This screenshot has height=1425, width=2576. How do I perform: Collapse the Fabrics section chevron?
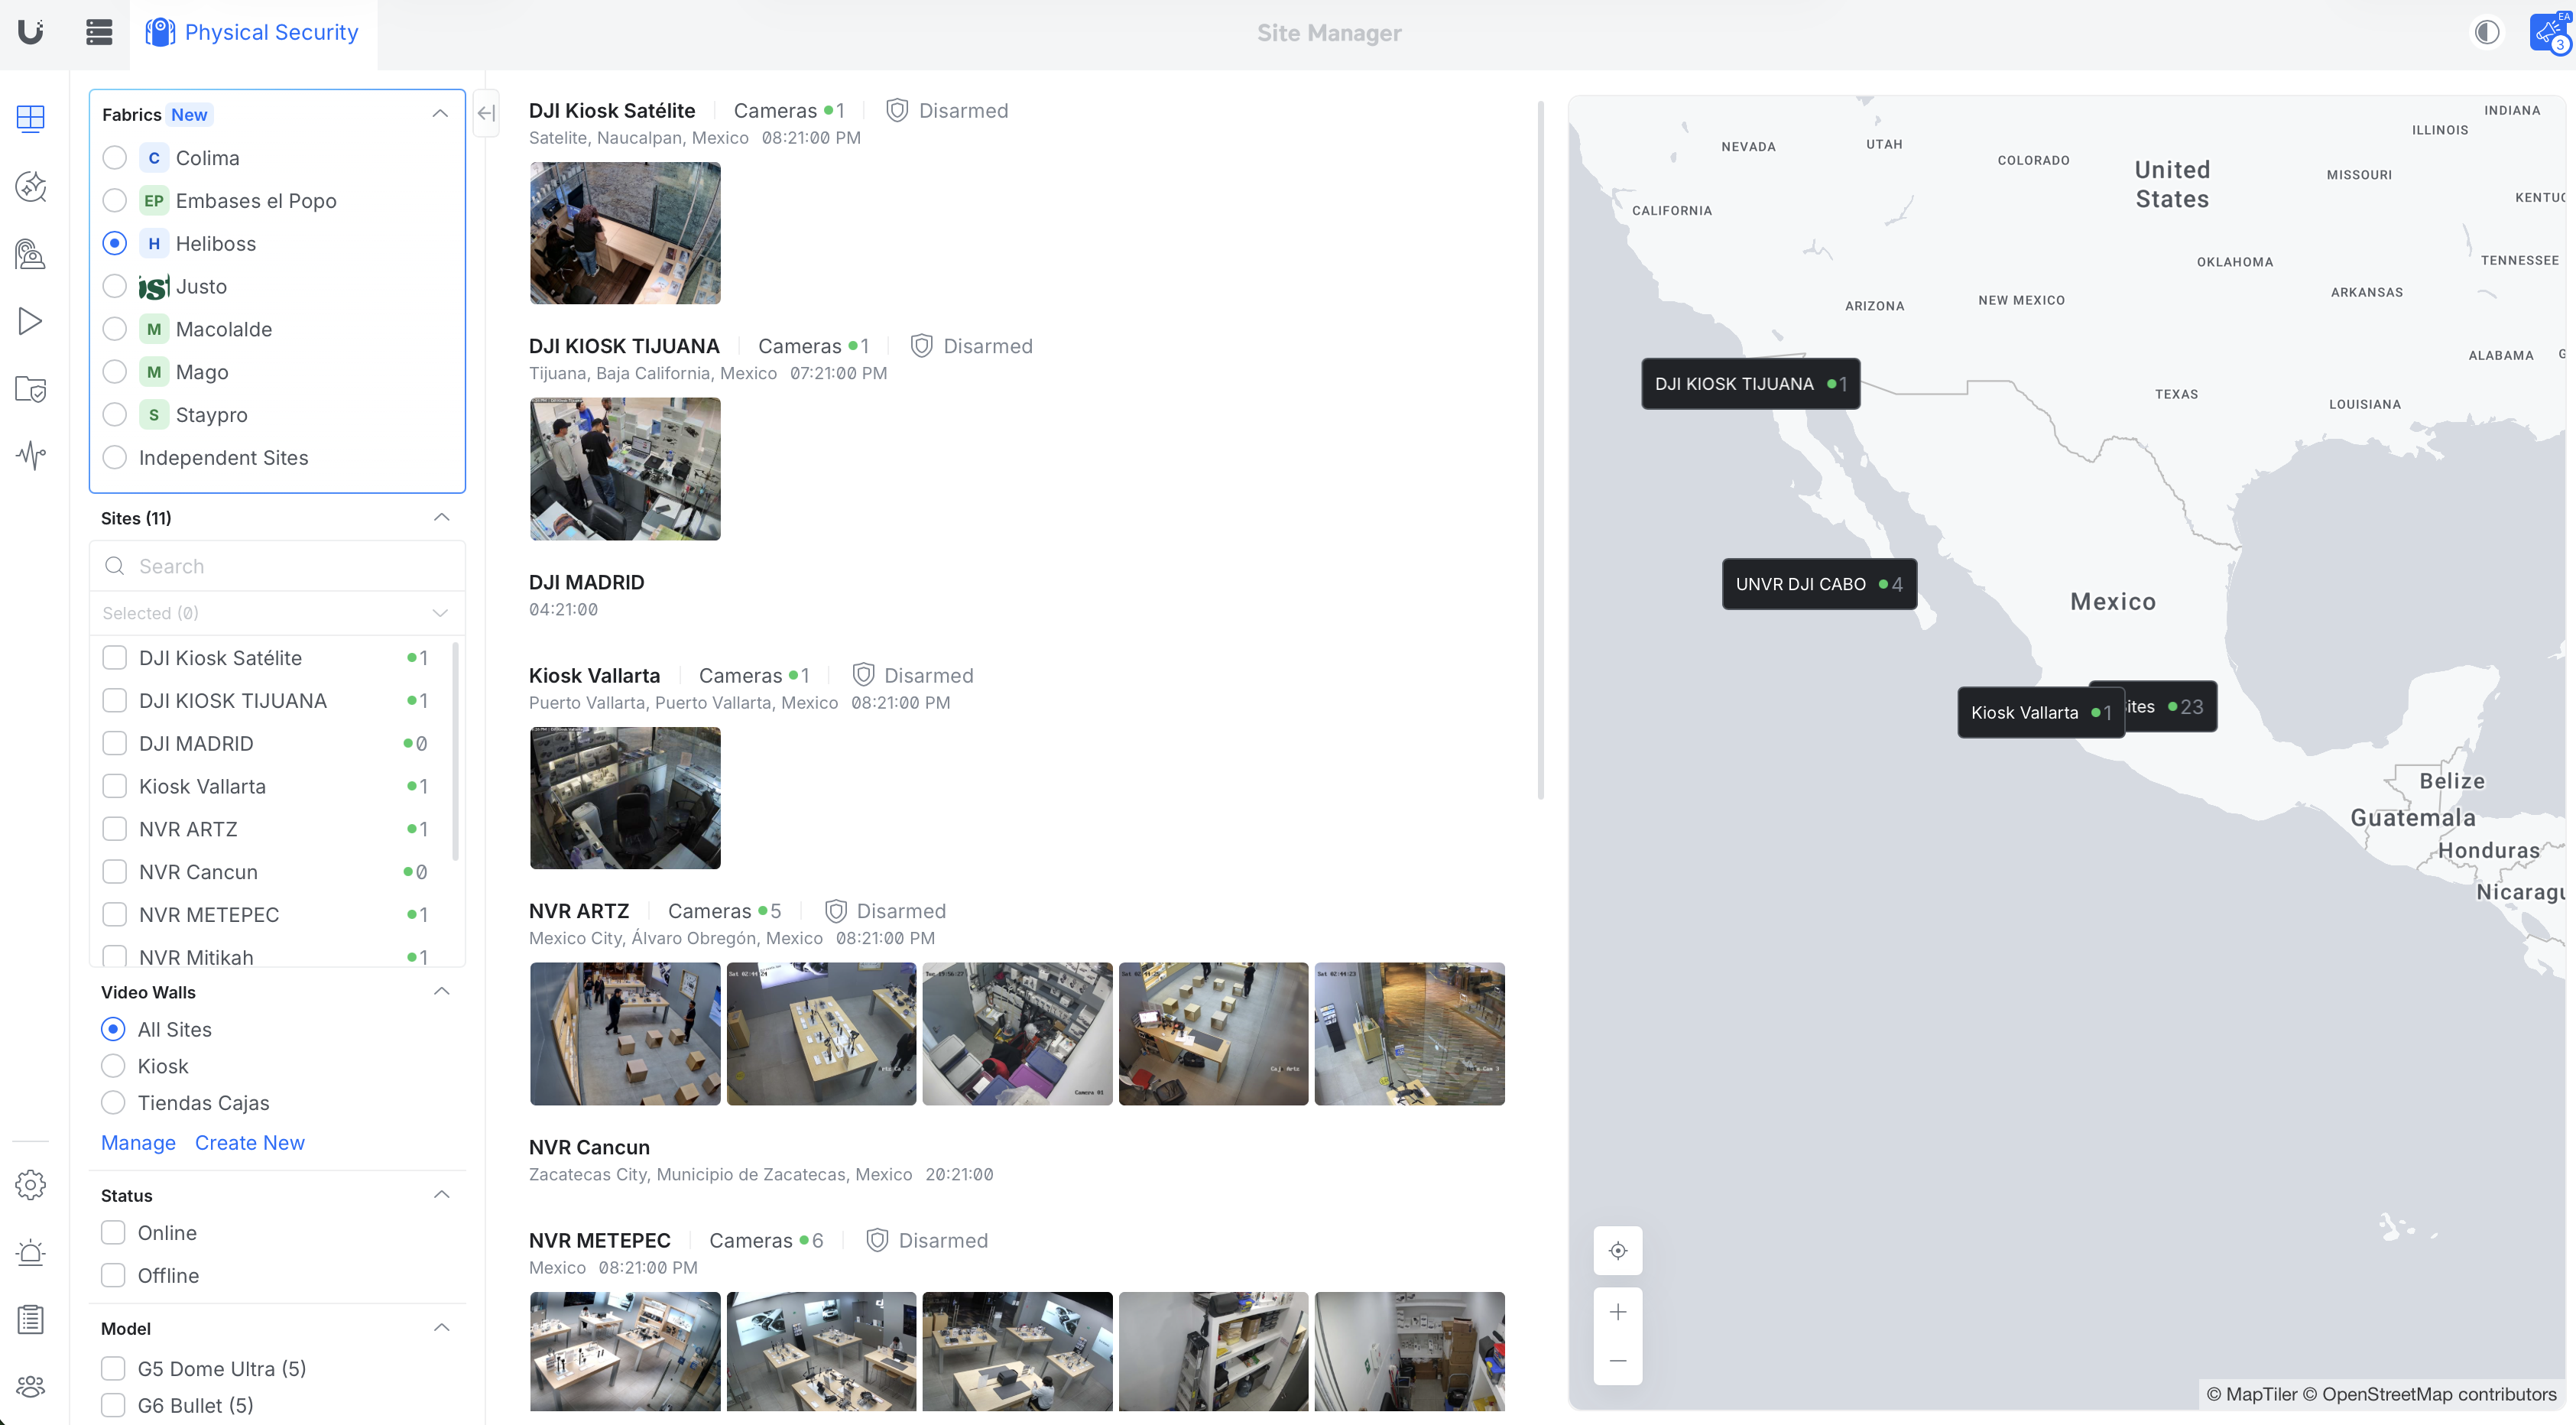(440, 114)
